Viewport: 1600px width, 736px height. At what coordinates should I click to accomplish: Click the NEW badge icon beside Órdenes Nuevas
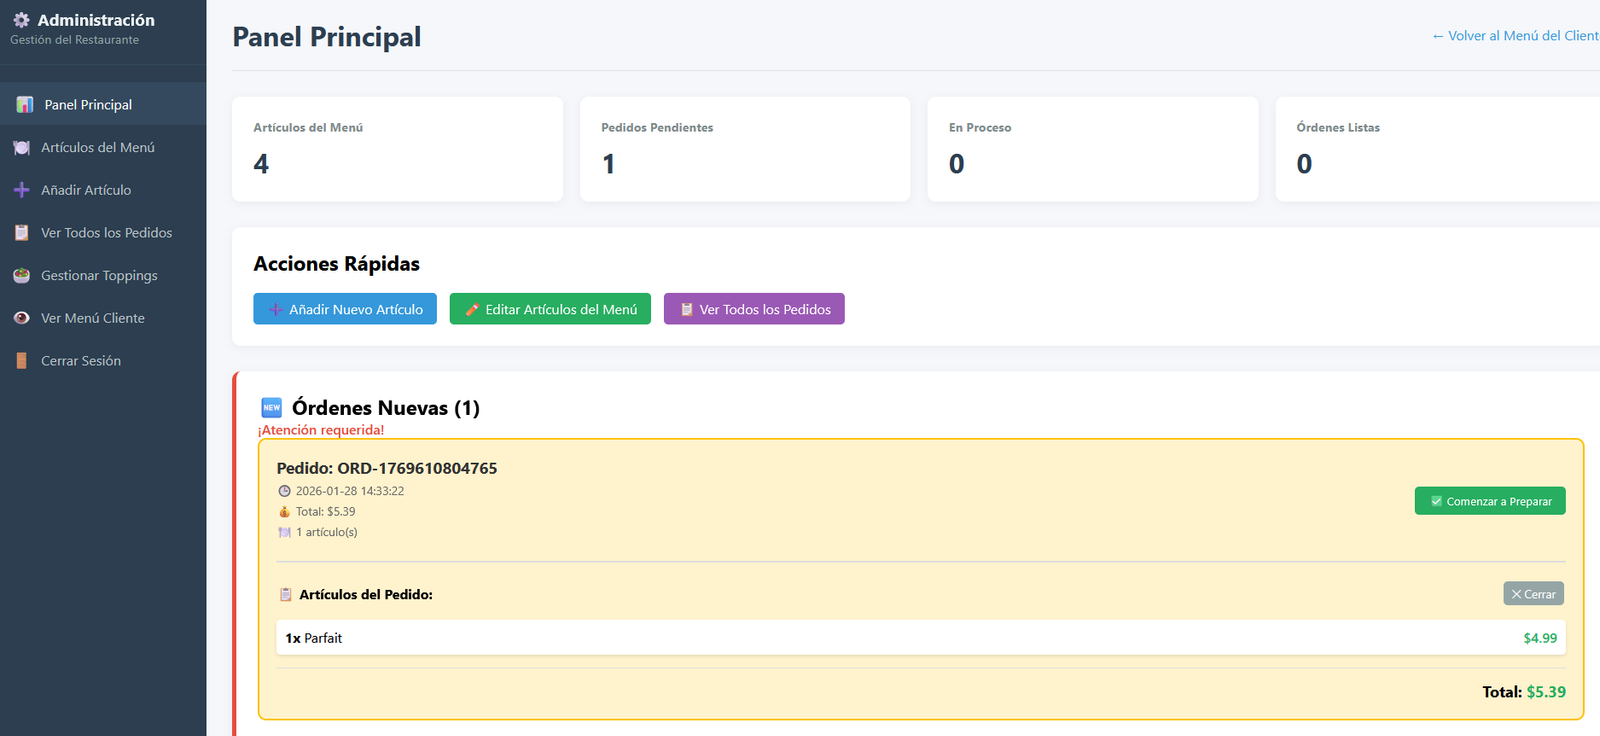click(x=272, y=407)
